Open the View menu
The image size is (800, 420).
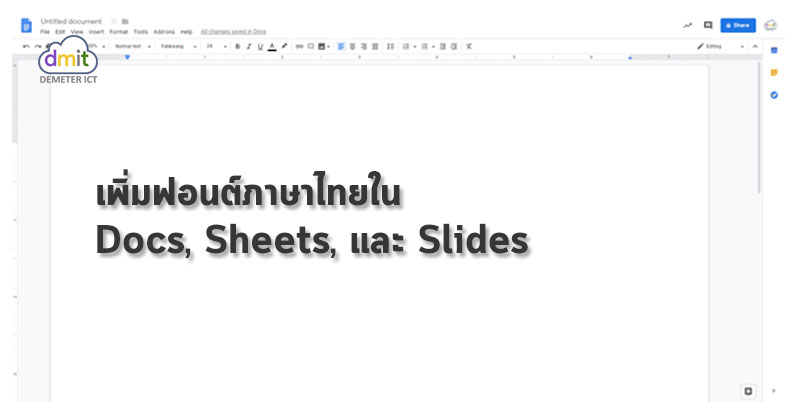77,32
